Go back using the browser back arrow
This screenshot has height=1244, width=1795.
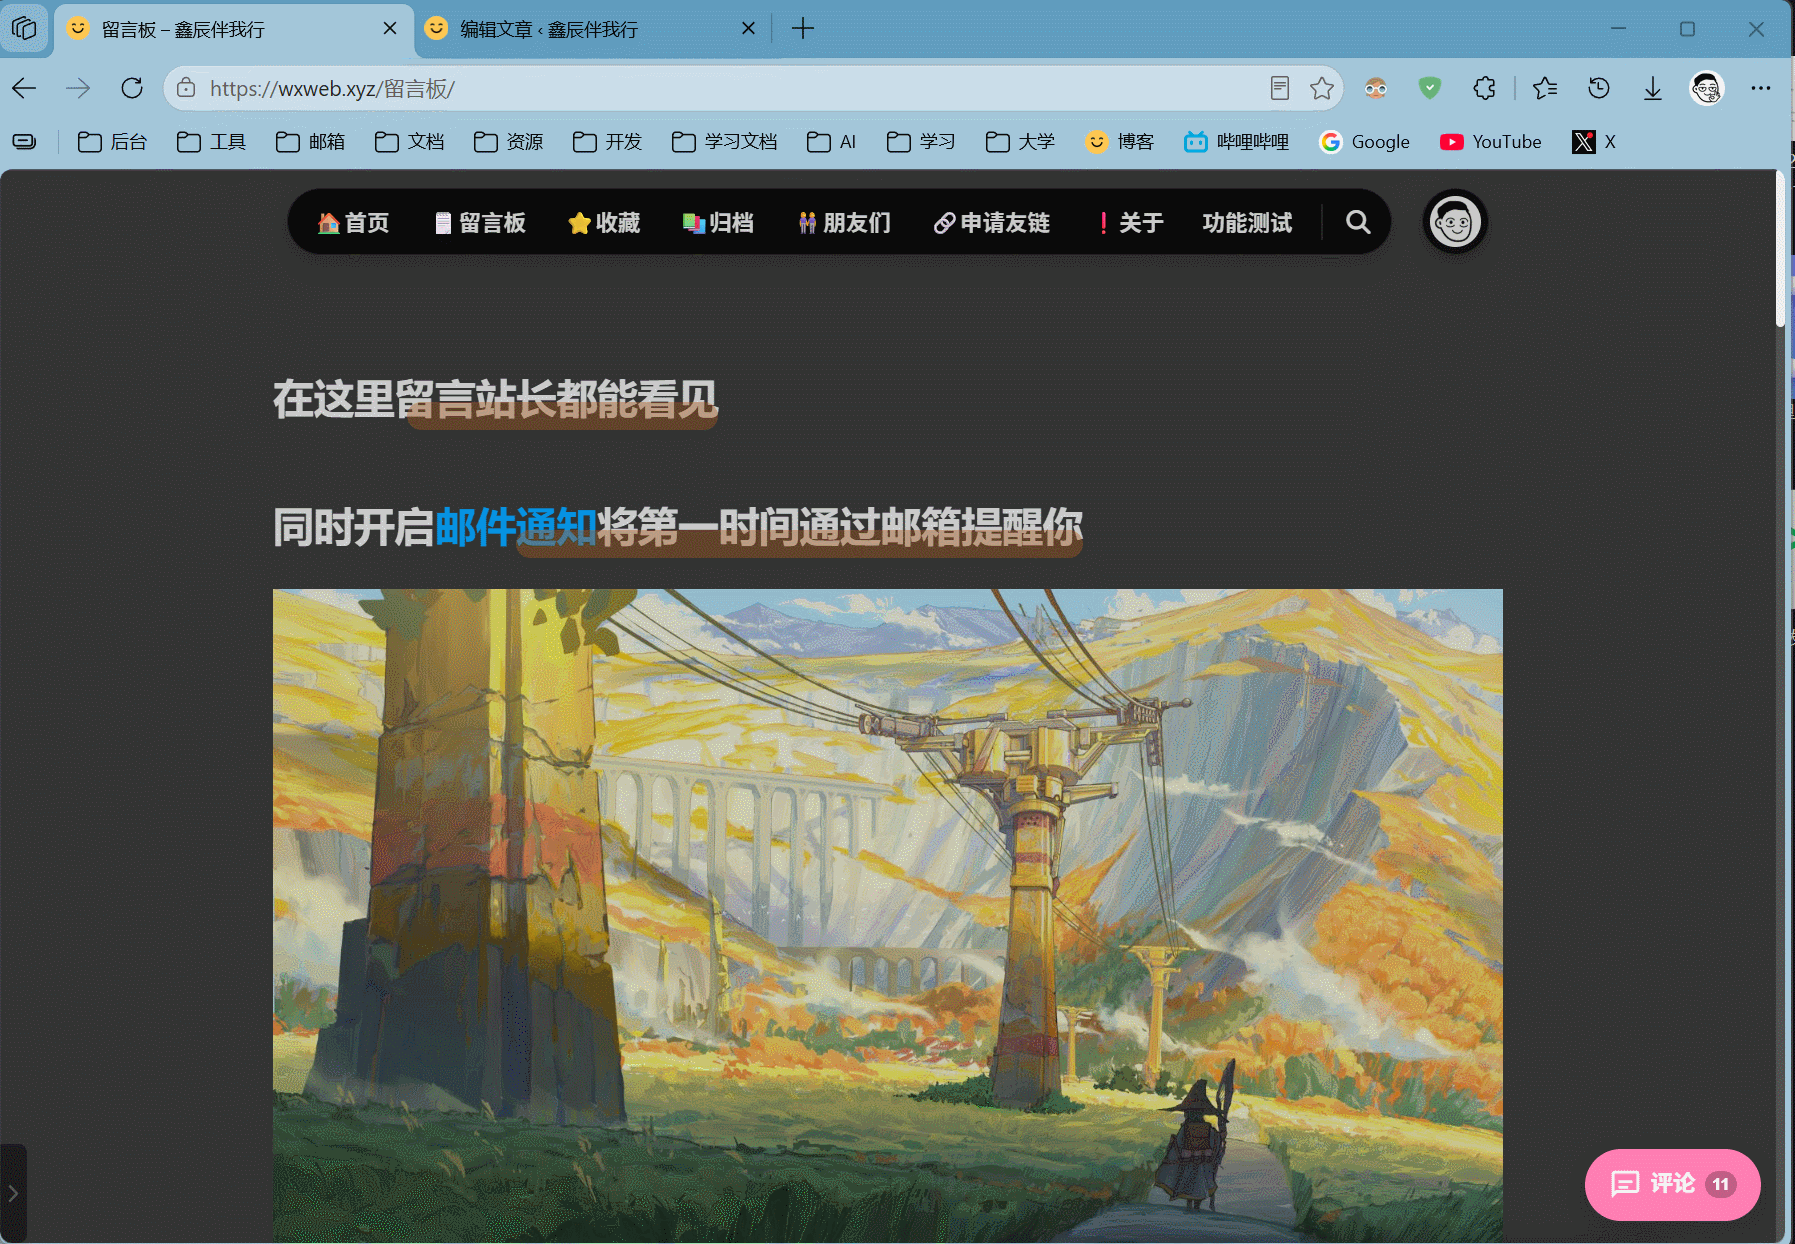point(25,88)
